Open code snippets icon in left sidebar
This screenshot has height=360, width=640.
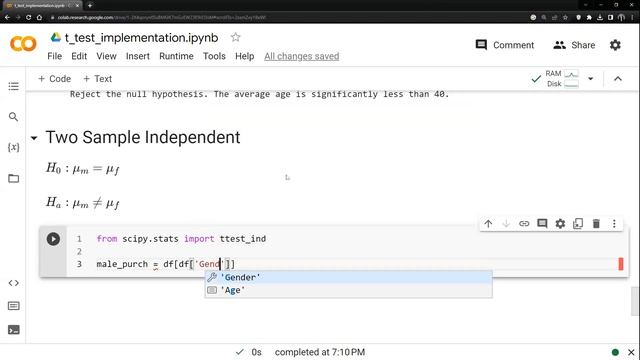point(13,283)
